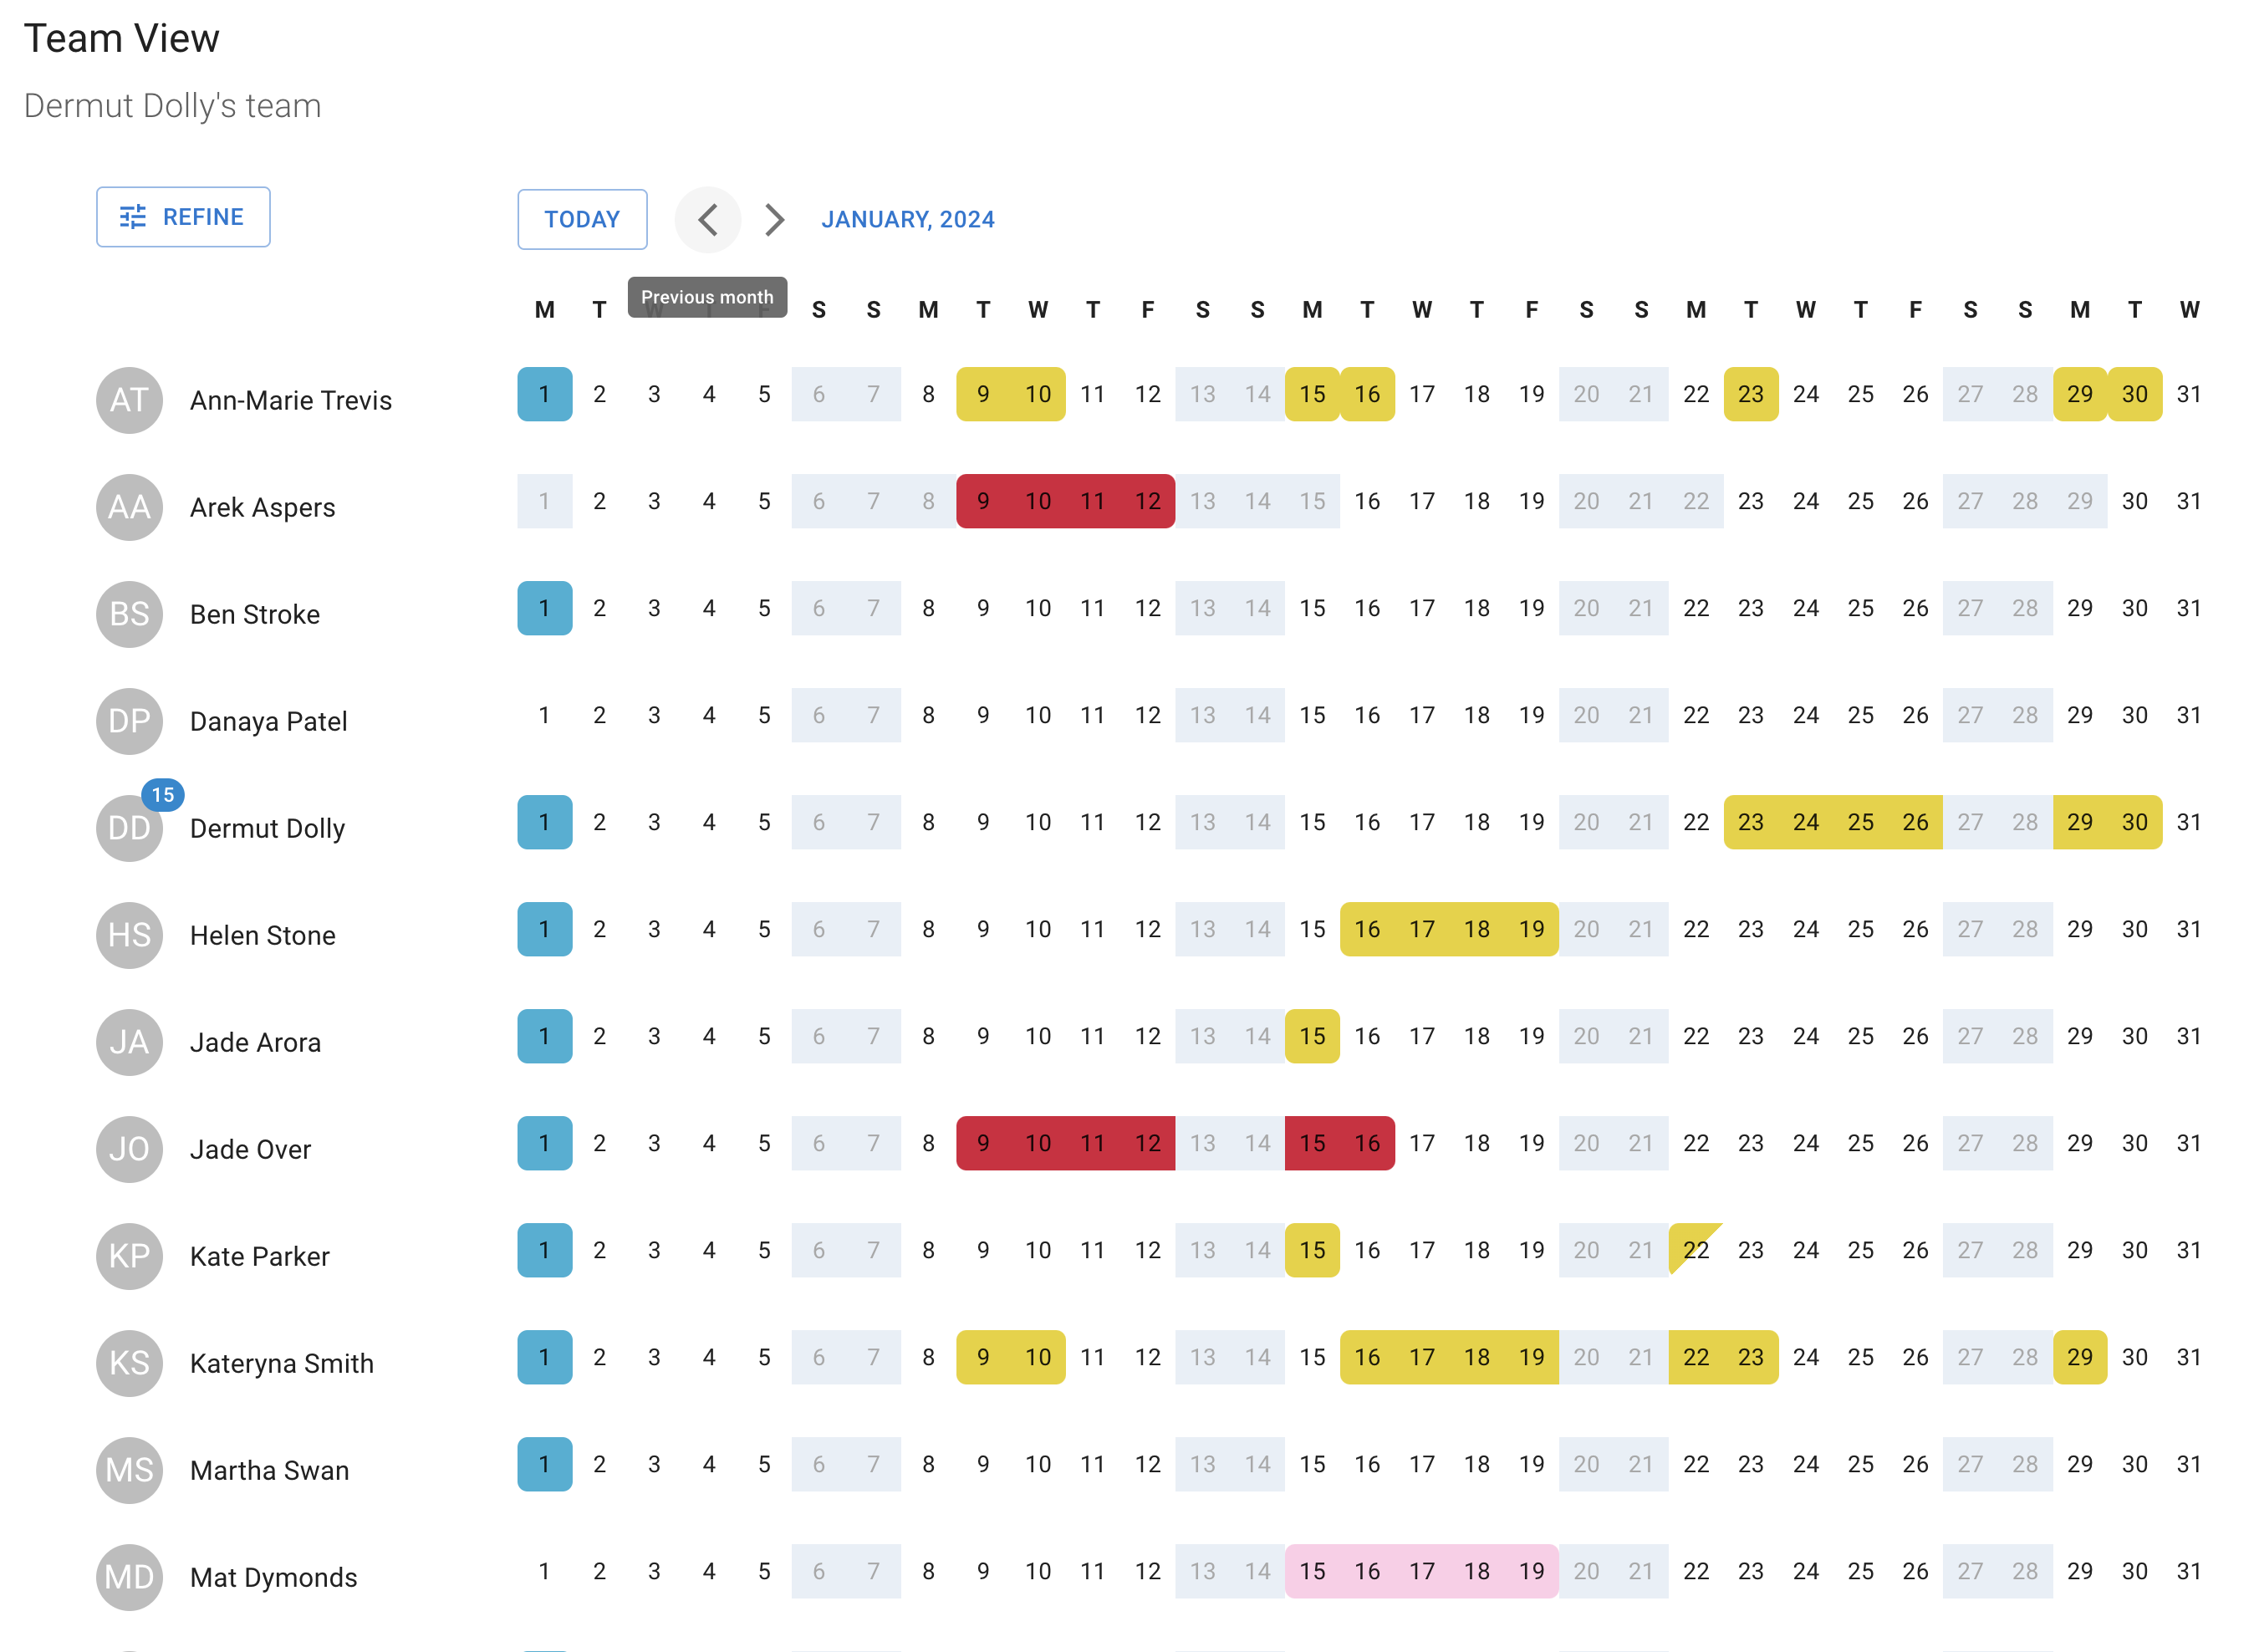Click Ann-Marie Trevis's yellow leave on January 23
Viewport: 2254px width, 1652px height.
(1751, 394)
